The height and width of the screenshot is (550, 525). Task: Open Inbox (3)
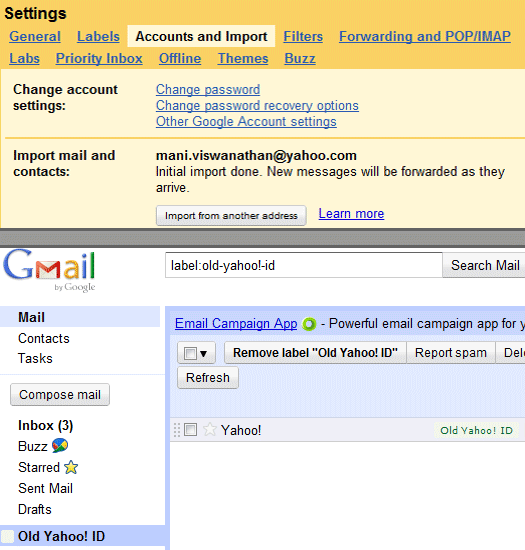[x=46, y=425]
